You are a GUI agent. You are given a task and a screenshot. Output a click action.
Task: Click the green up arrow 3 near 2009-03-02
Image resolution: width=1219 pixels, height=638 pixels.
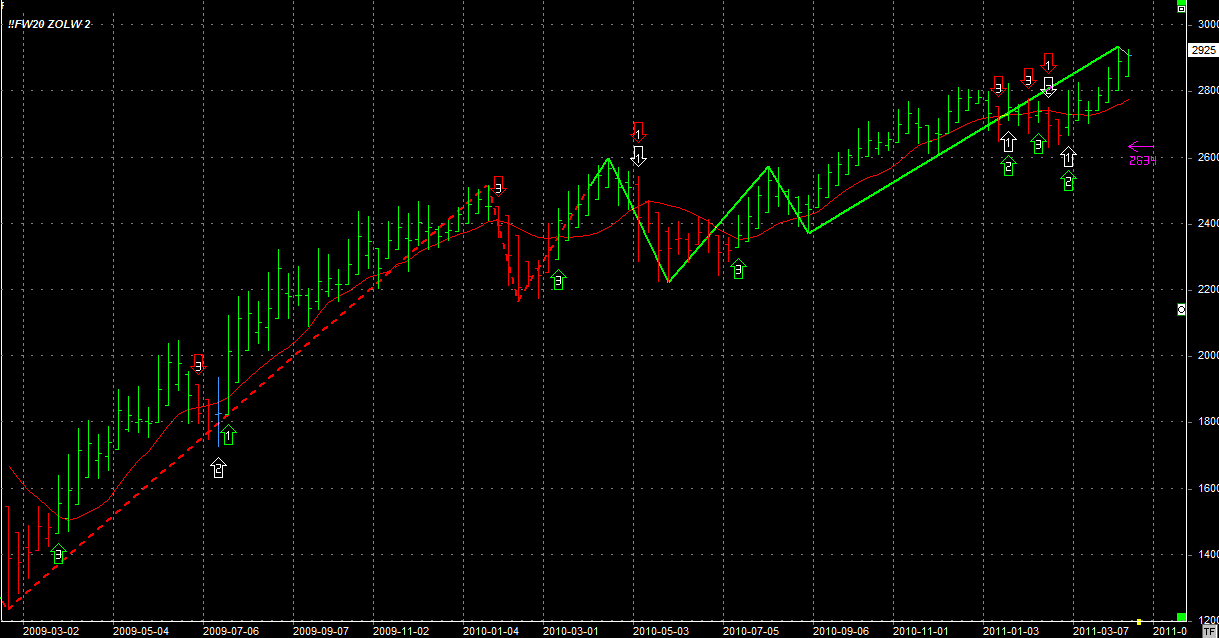[58, 553]
